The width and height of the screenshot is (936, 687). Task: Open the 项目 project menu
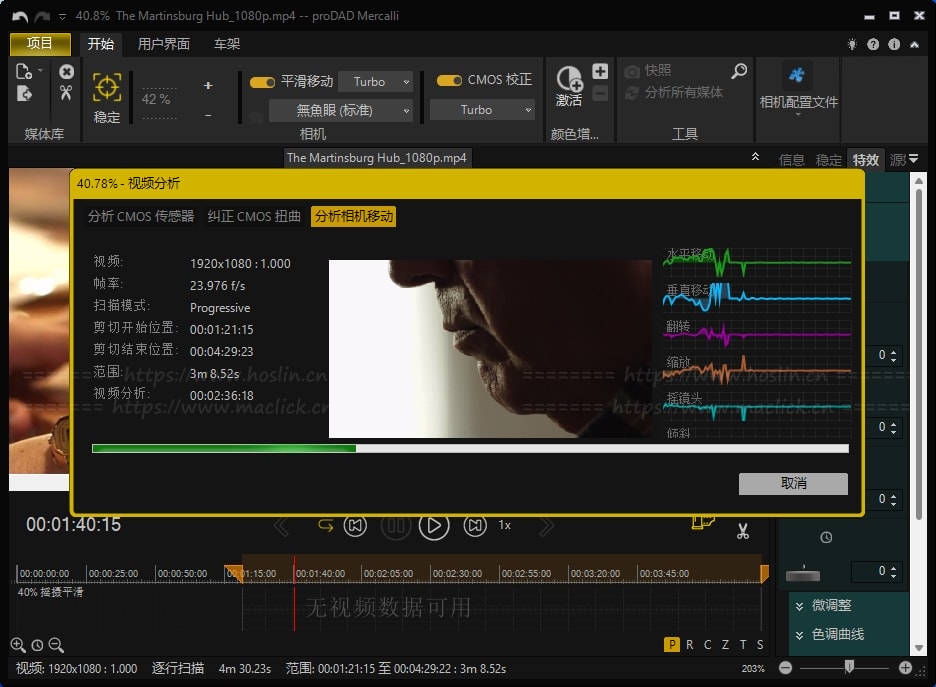40,44
